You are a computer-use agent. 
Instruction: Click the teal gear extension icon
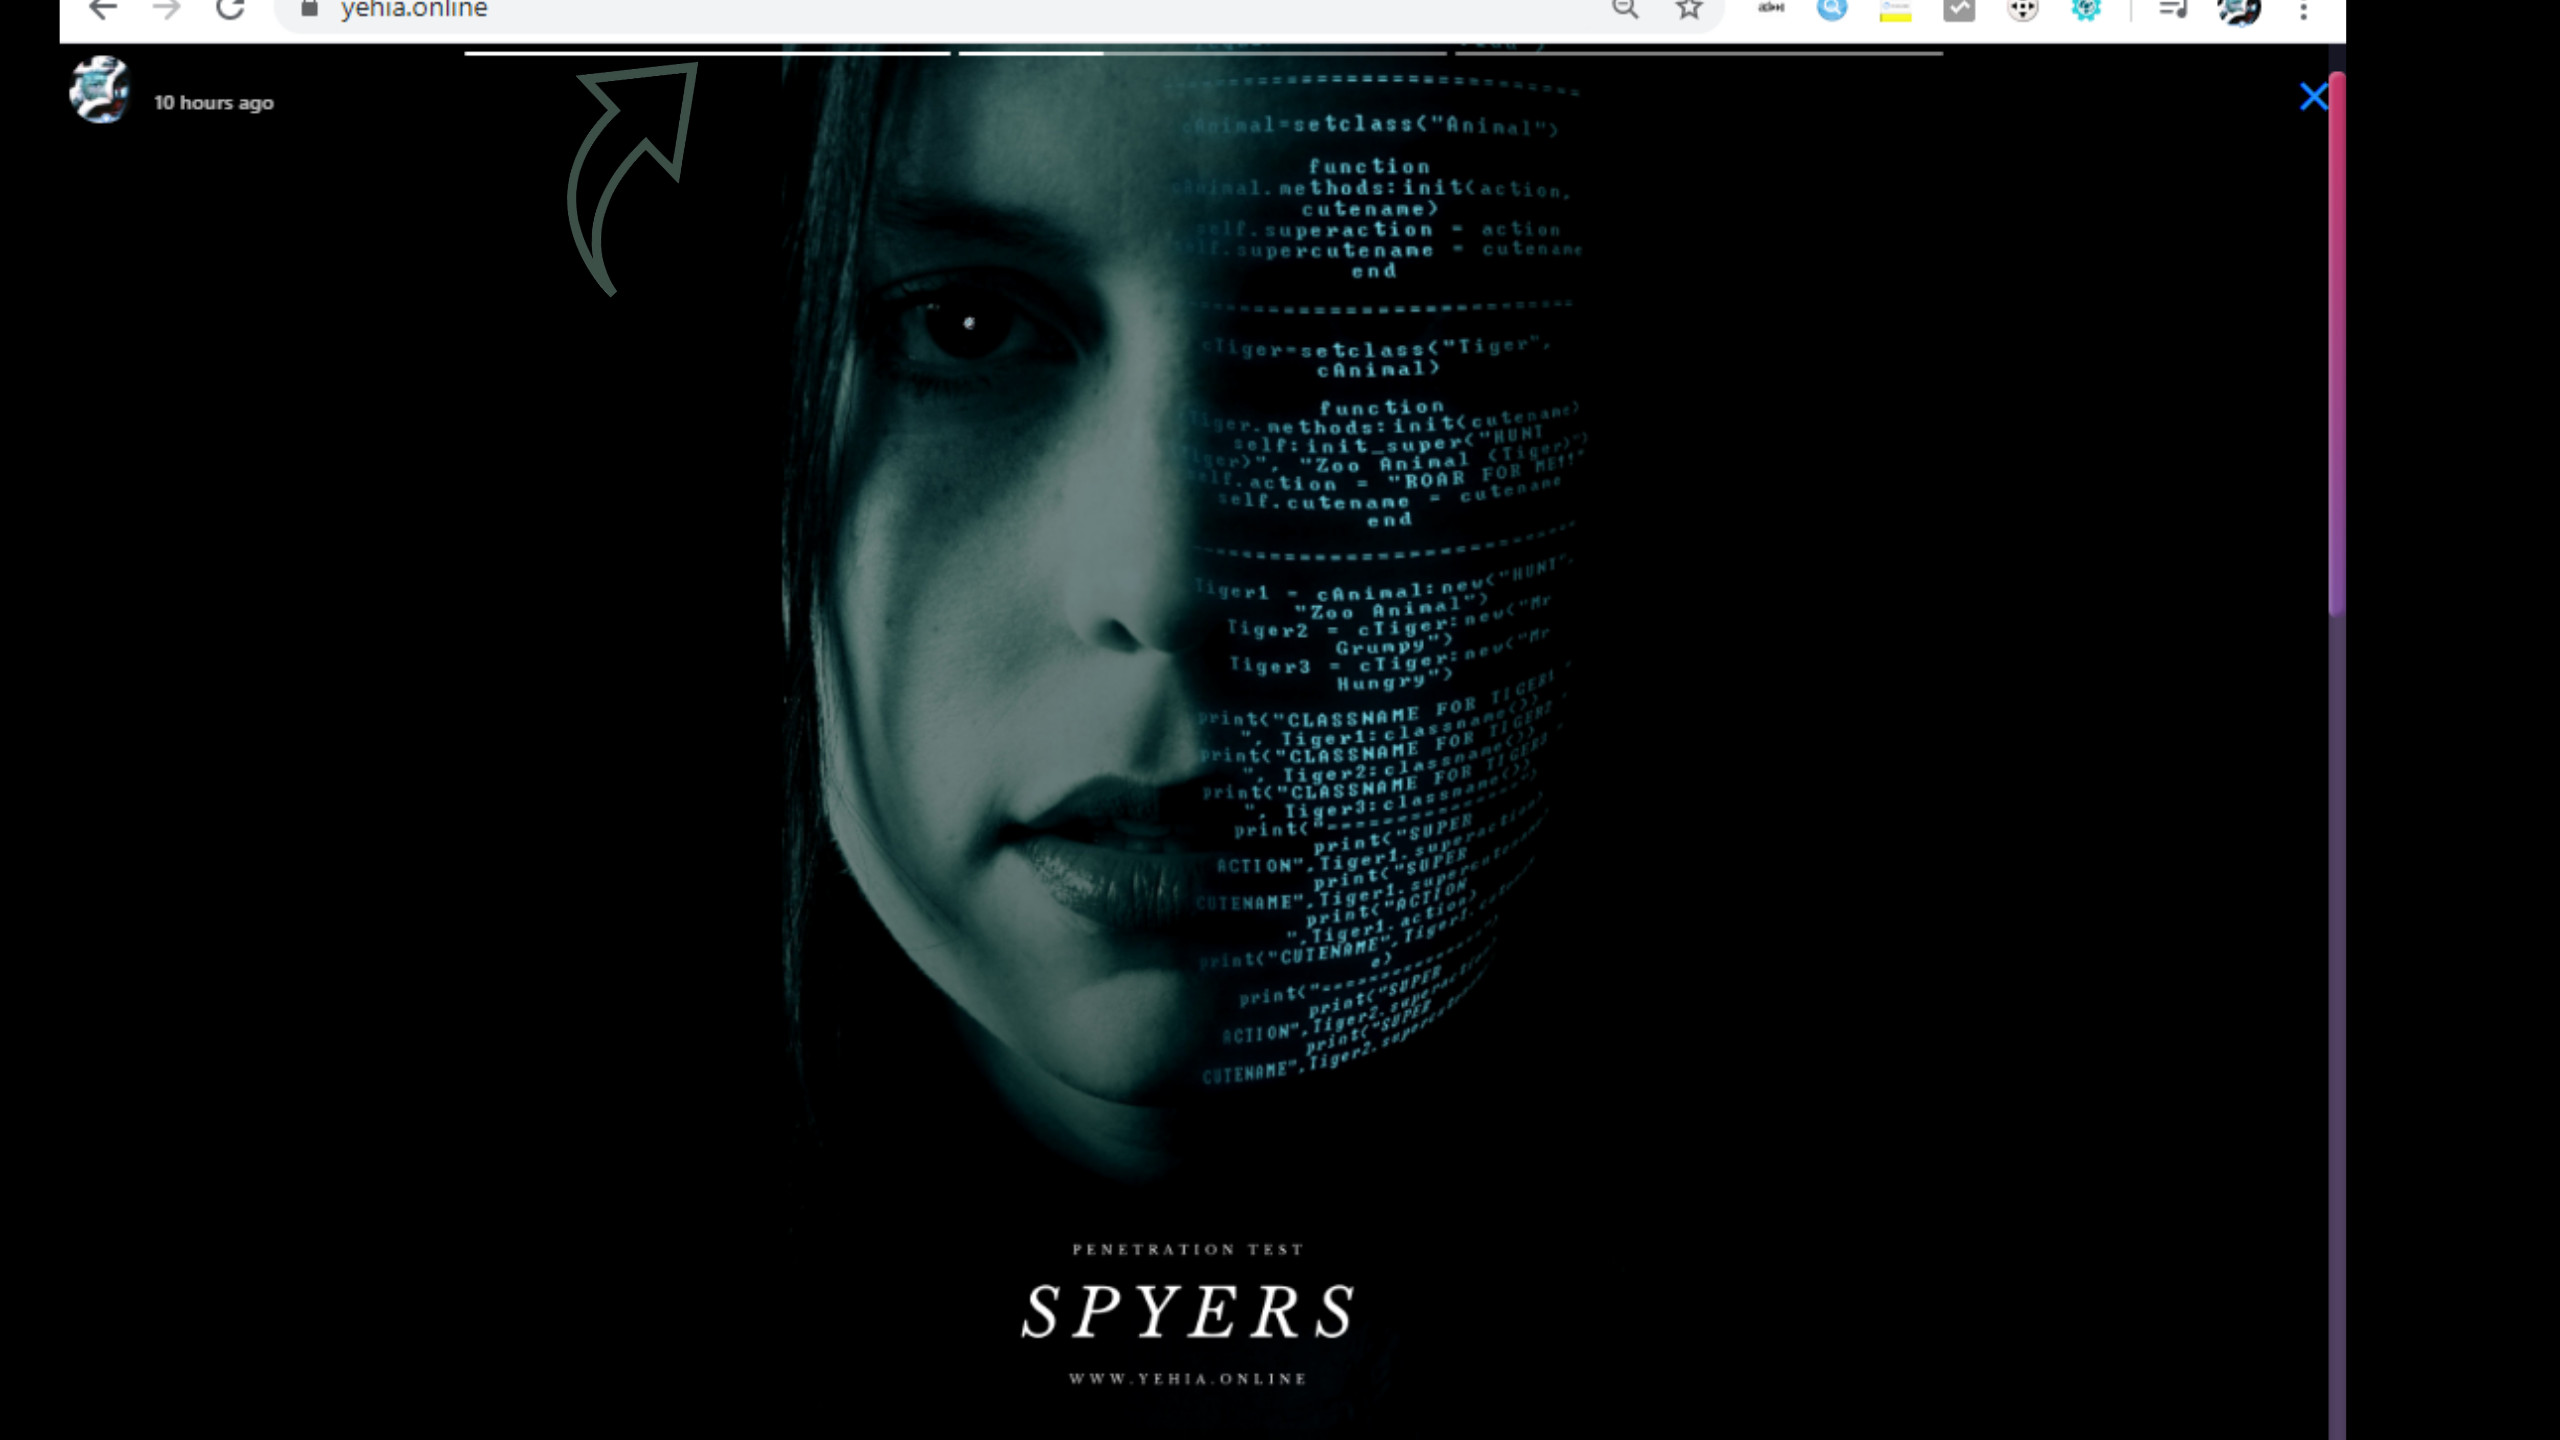(2086, 10)
